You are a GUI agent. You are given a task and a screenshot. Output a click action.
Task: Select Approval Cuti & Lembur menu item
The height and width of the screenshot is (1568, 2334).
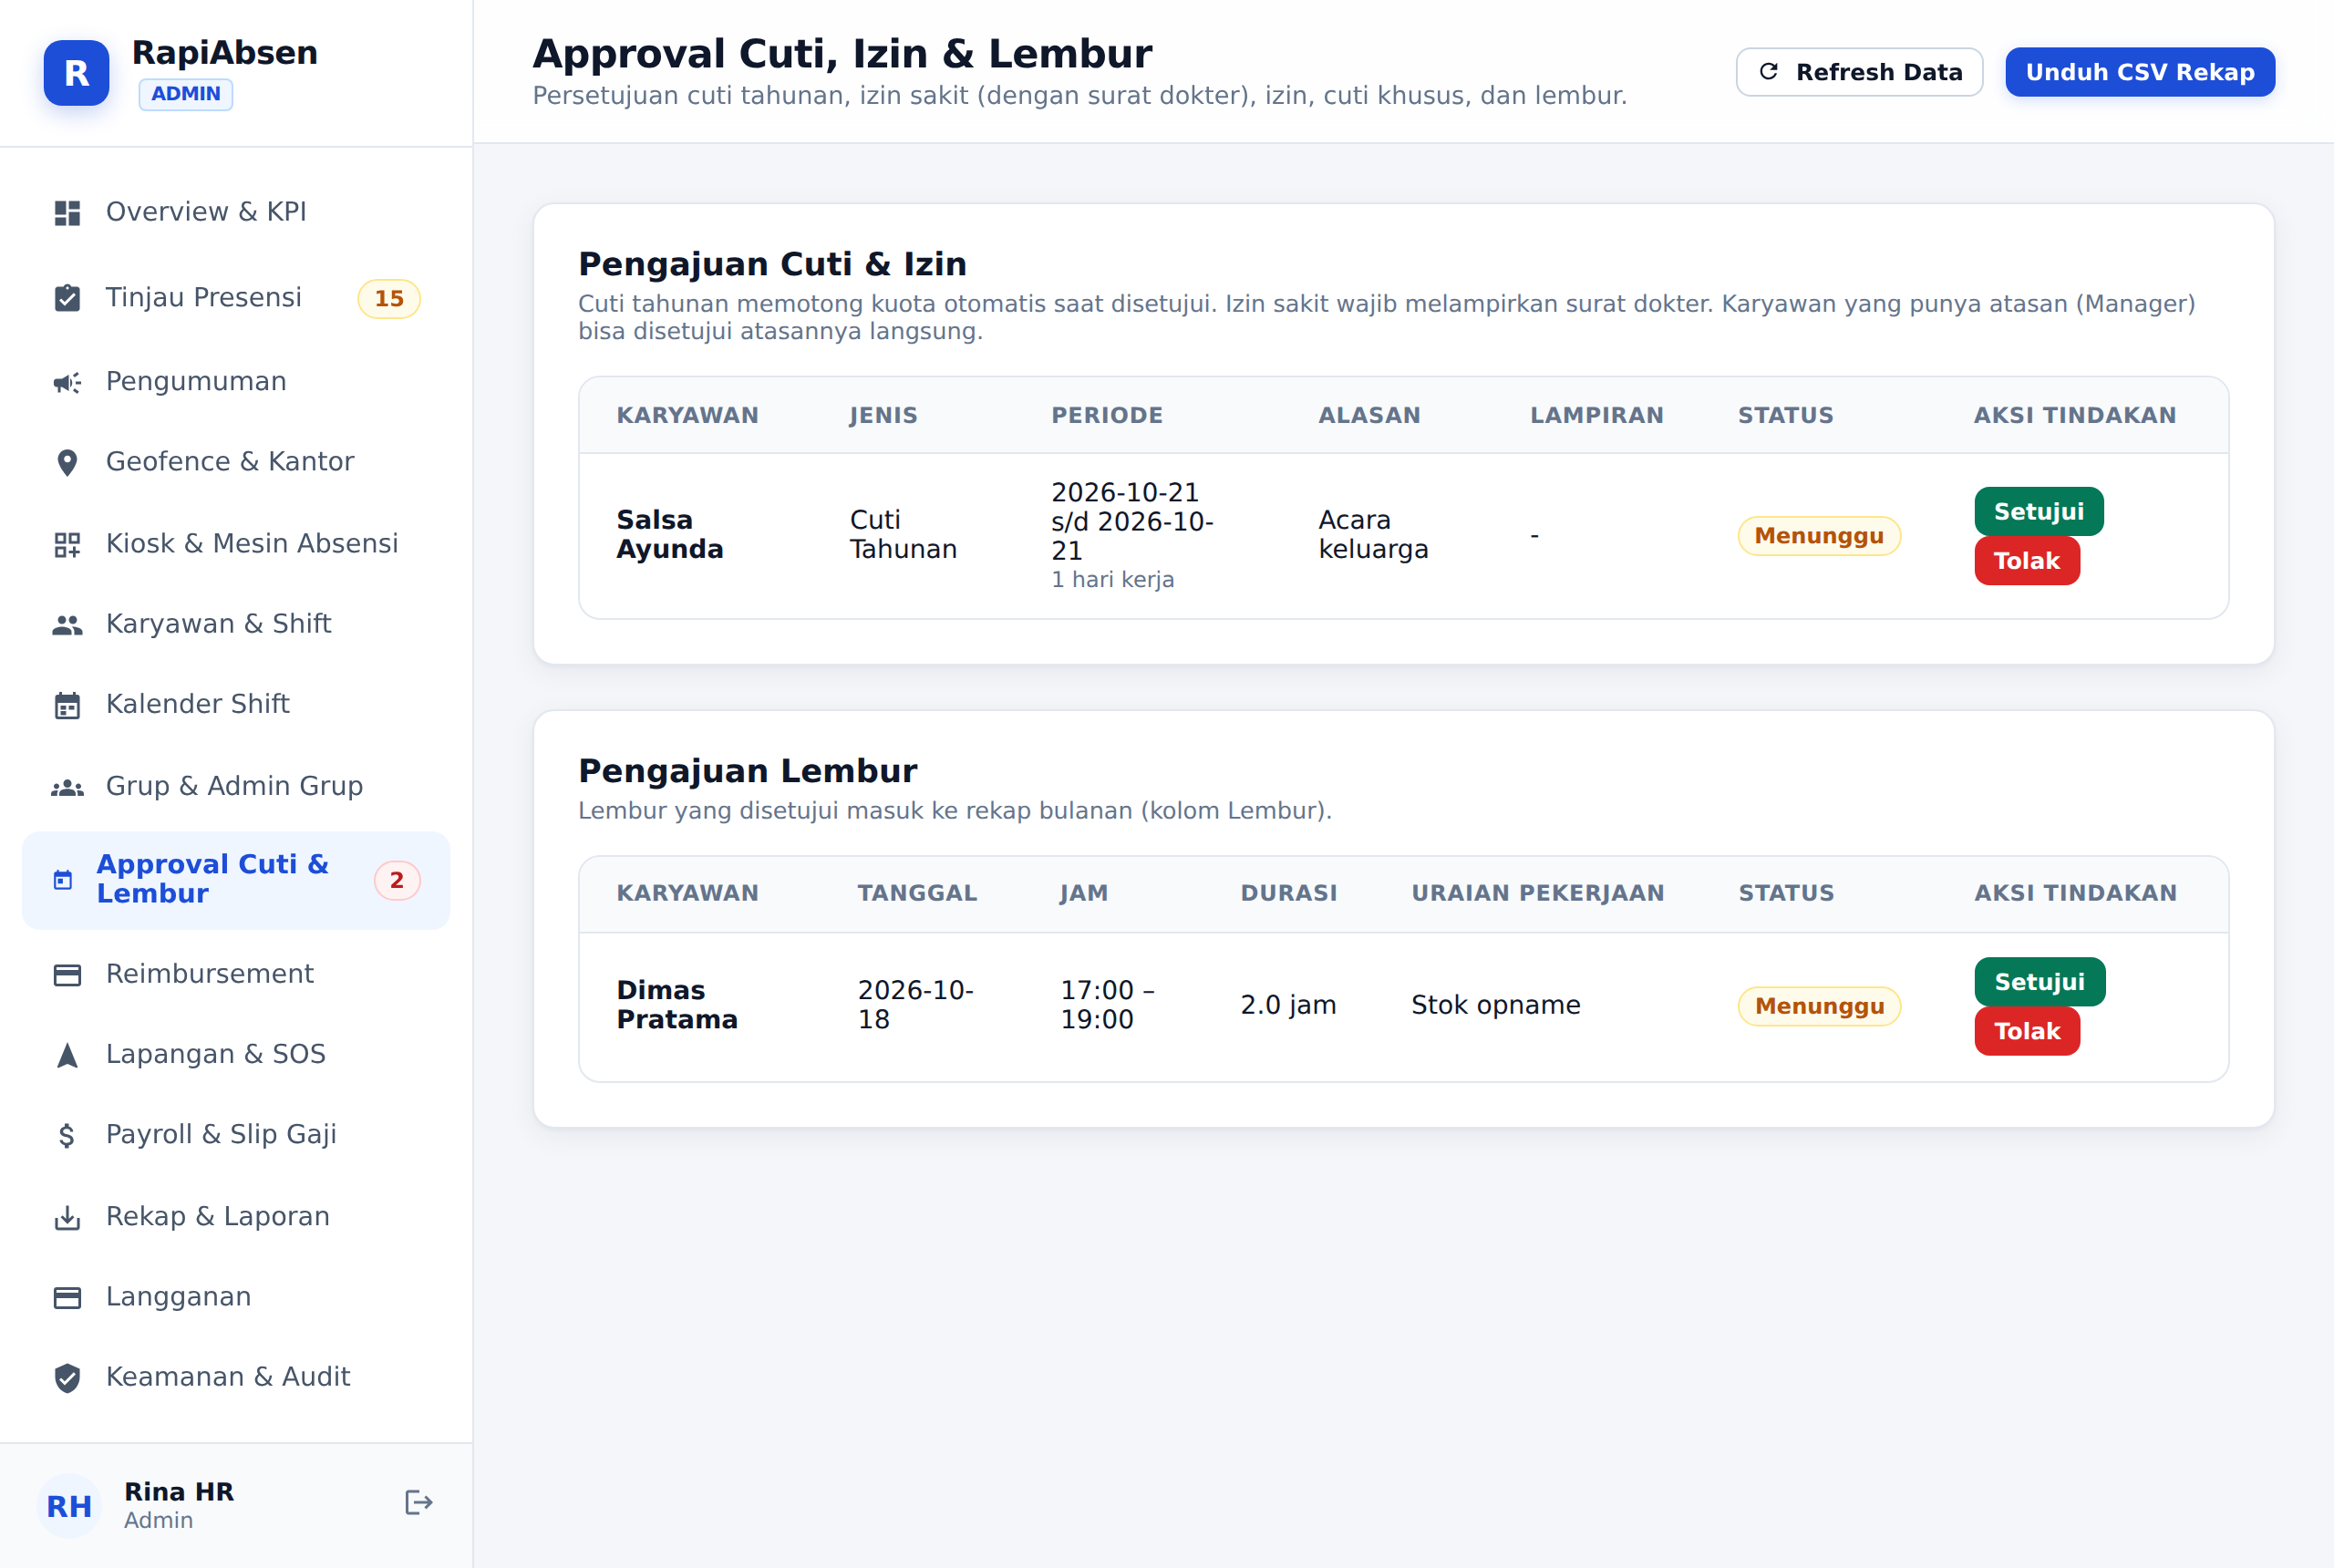pyautogui.click(x=236, y=880)
